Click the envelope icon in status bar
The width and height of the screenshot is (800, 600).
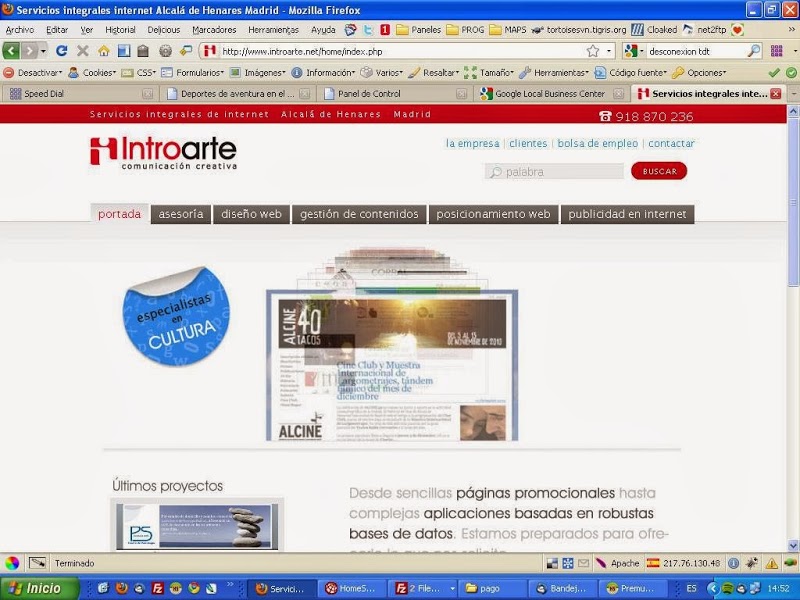[583, 563]
